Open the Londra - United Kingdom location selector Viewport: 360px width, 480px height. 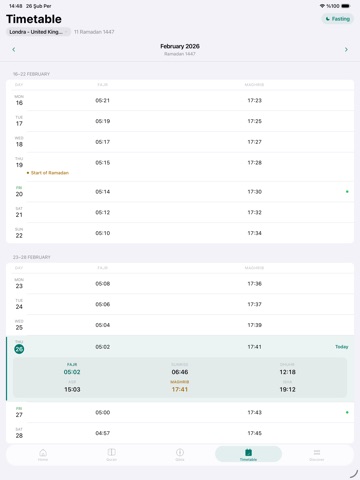pos(38,32)
